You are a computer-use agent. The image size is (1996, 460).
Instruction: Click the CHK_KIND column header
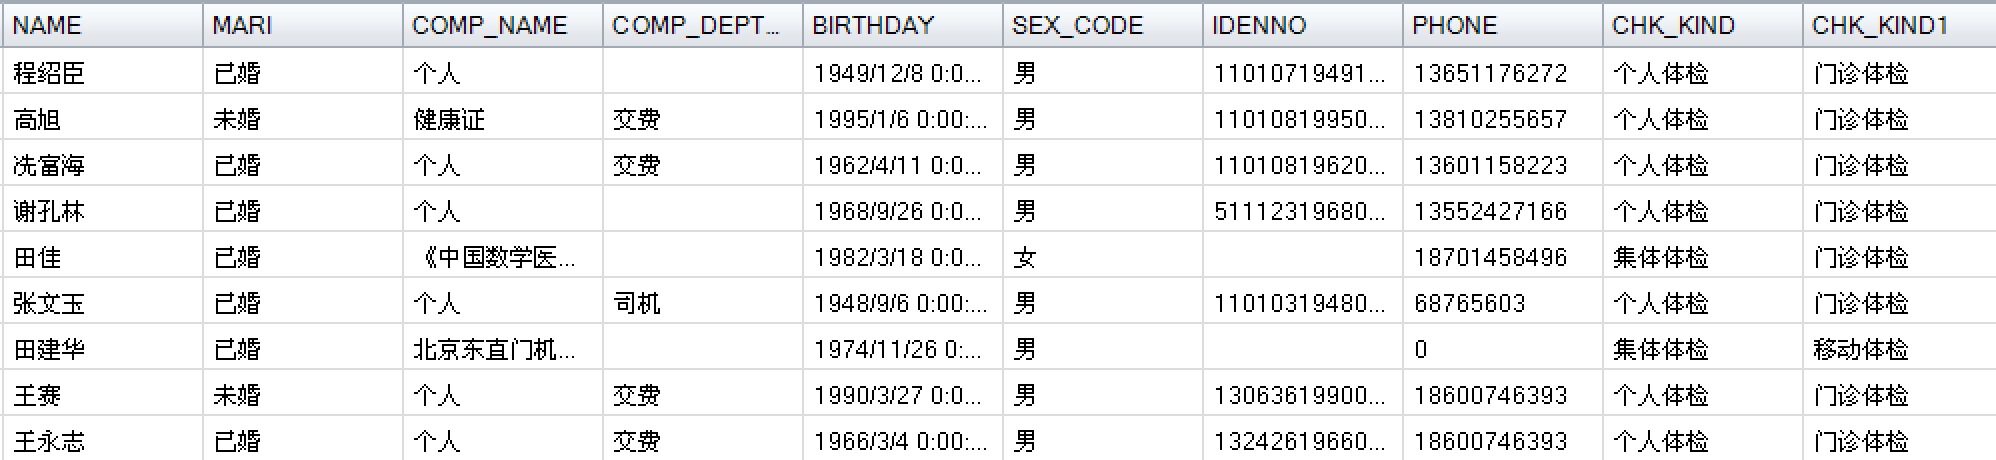point(1702,25)
